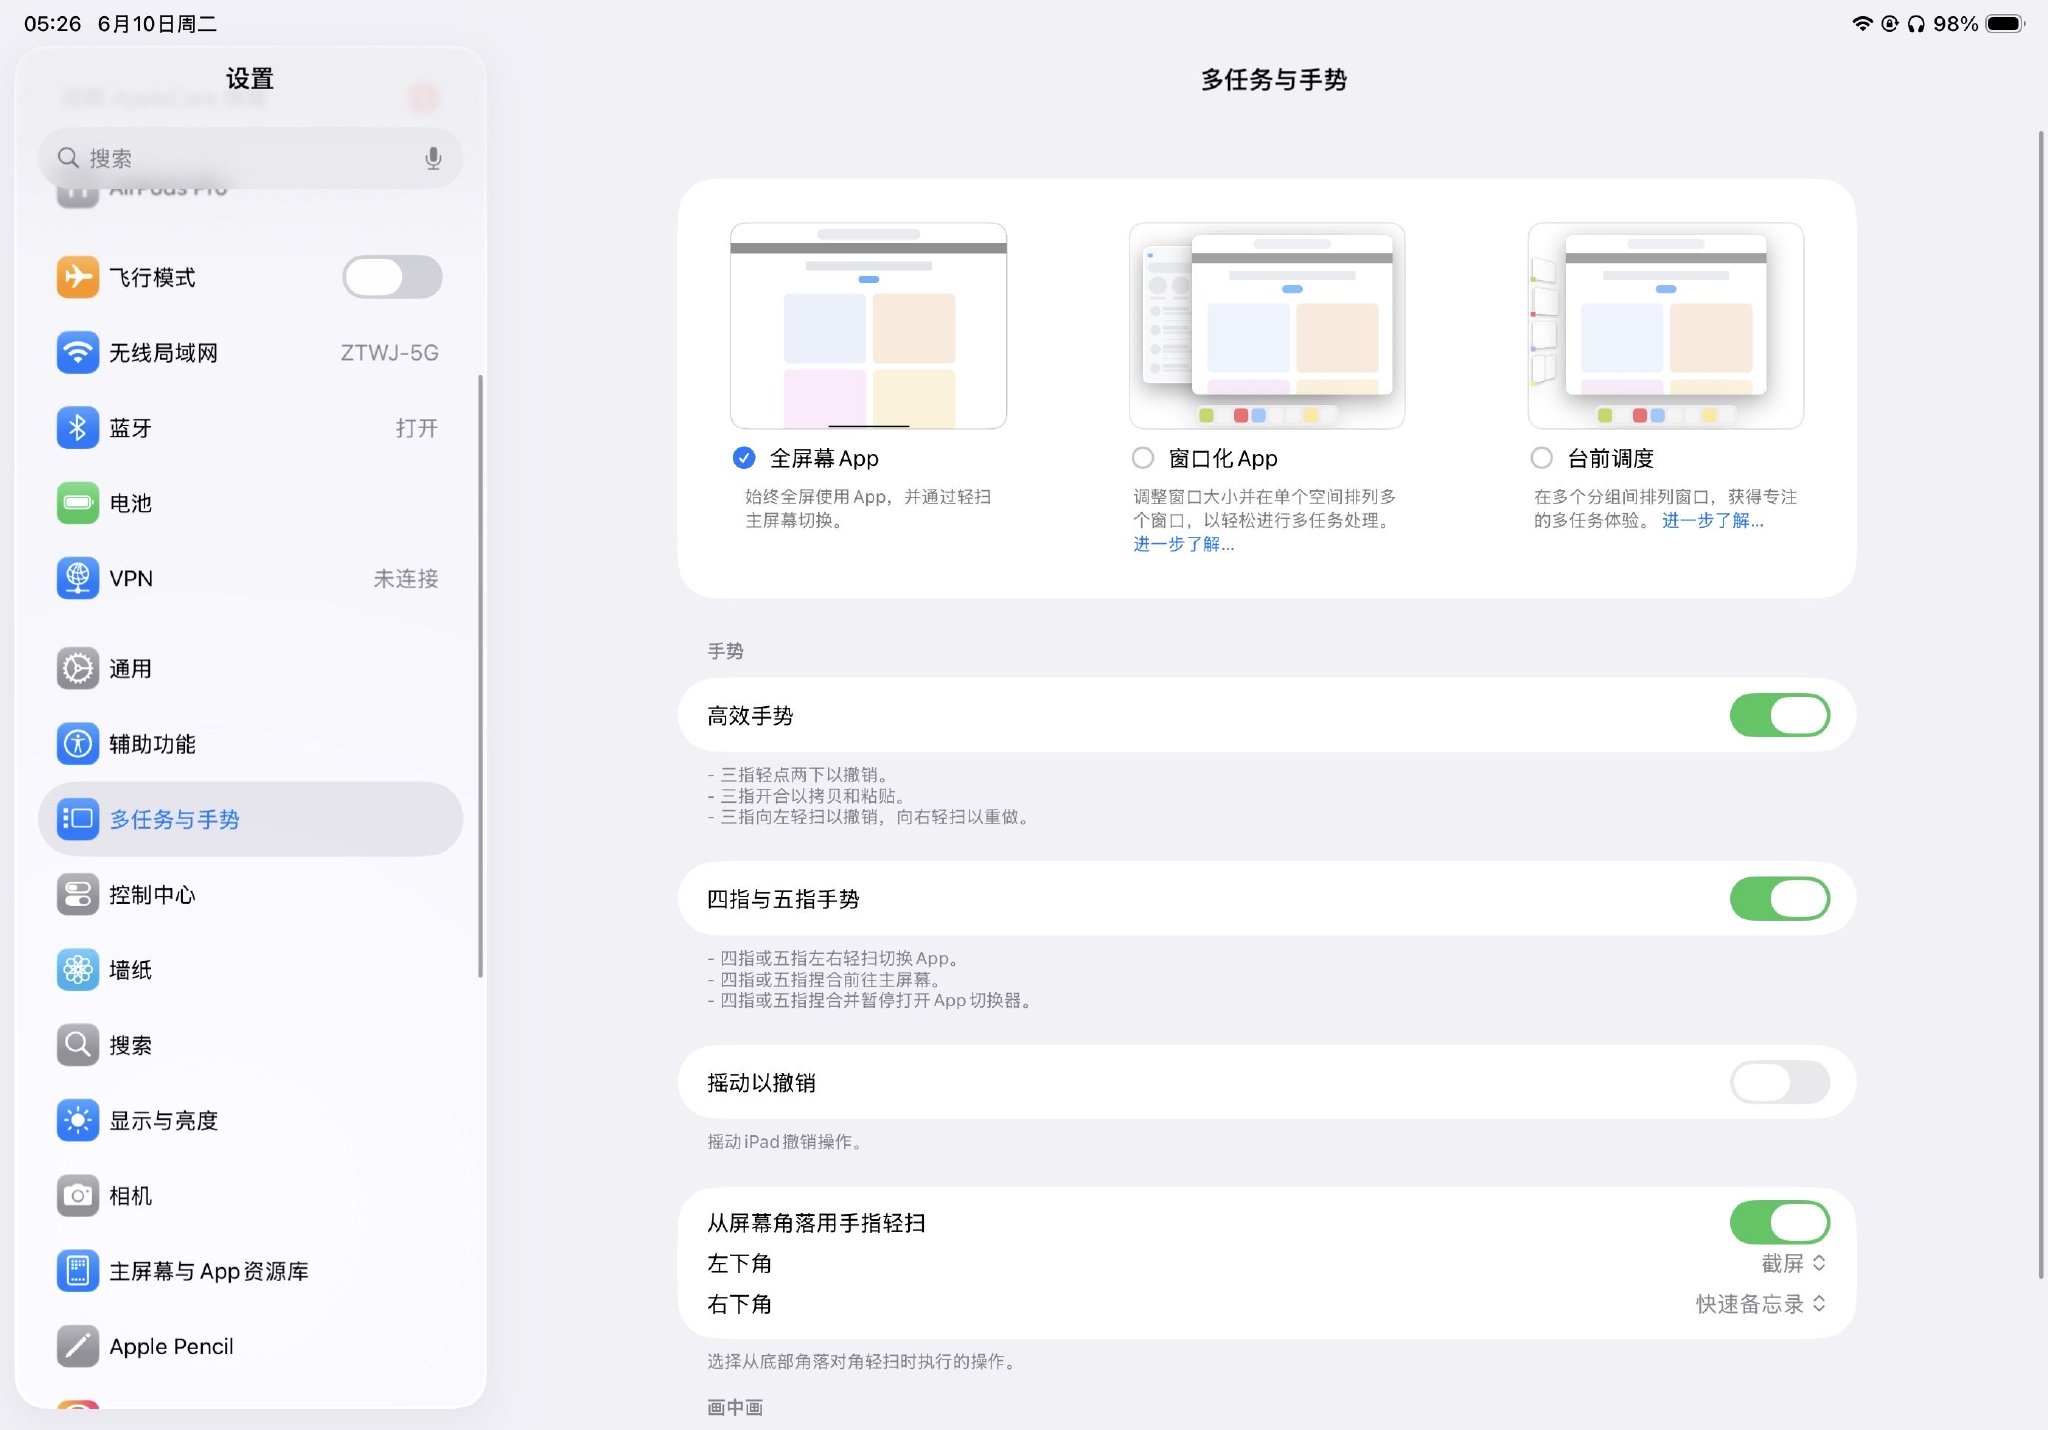
Task: Open Battery (电池) settings icon
Action: 77,503
